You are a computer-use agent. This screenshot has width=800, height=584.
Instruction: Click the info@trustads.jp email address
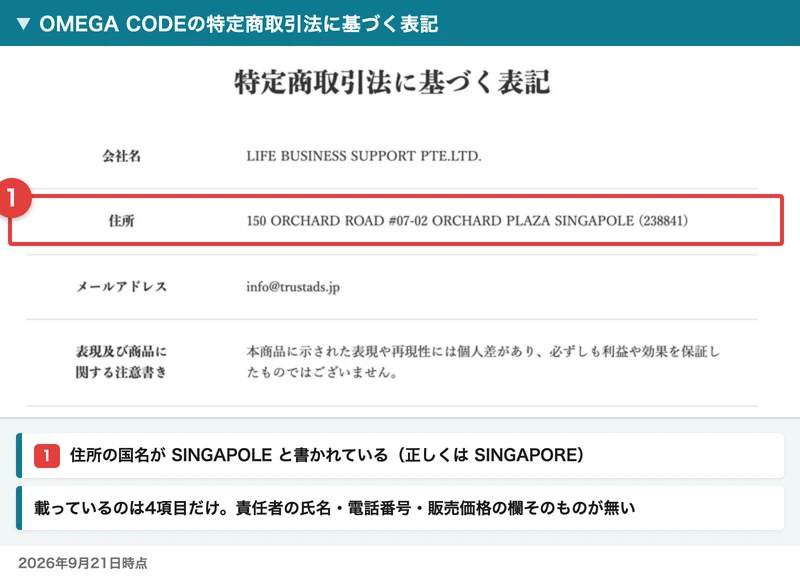[x=293, y=287]
